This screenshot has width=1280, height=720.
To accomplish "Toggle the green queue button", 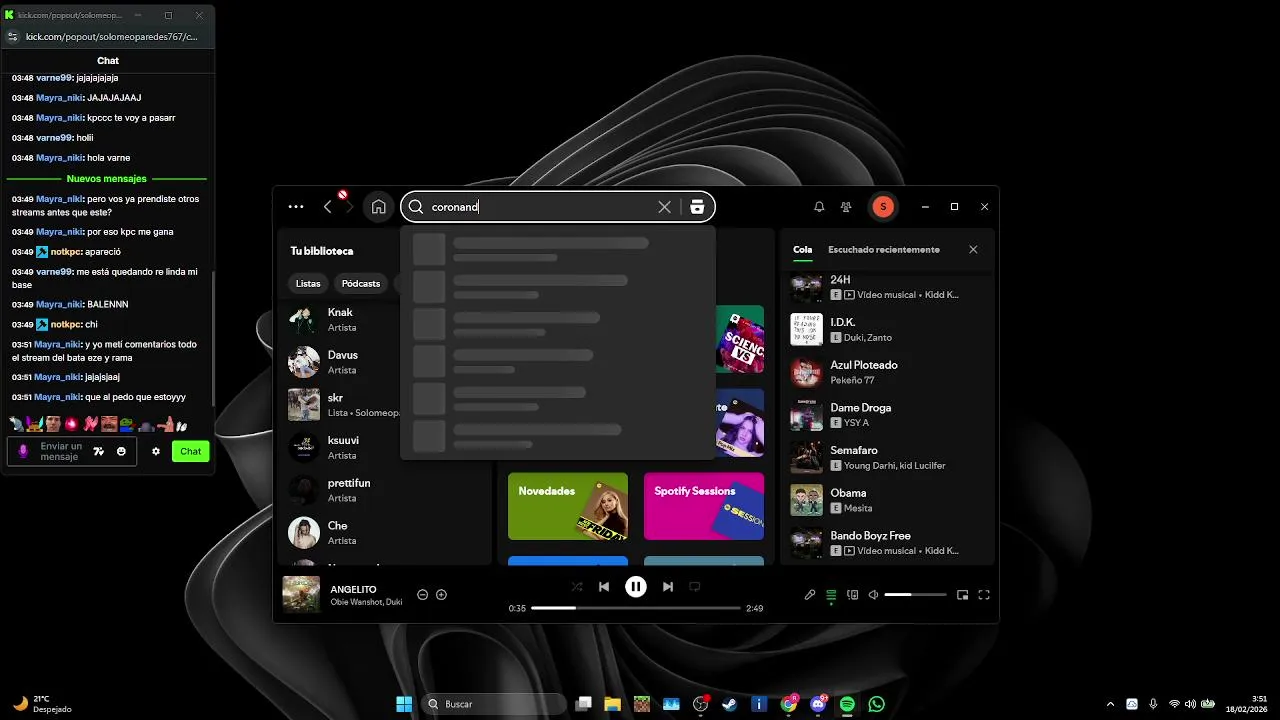I will [831, 595].
